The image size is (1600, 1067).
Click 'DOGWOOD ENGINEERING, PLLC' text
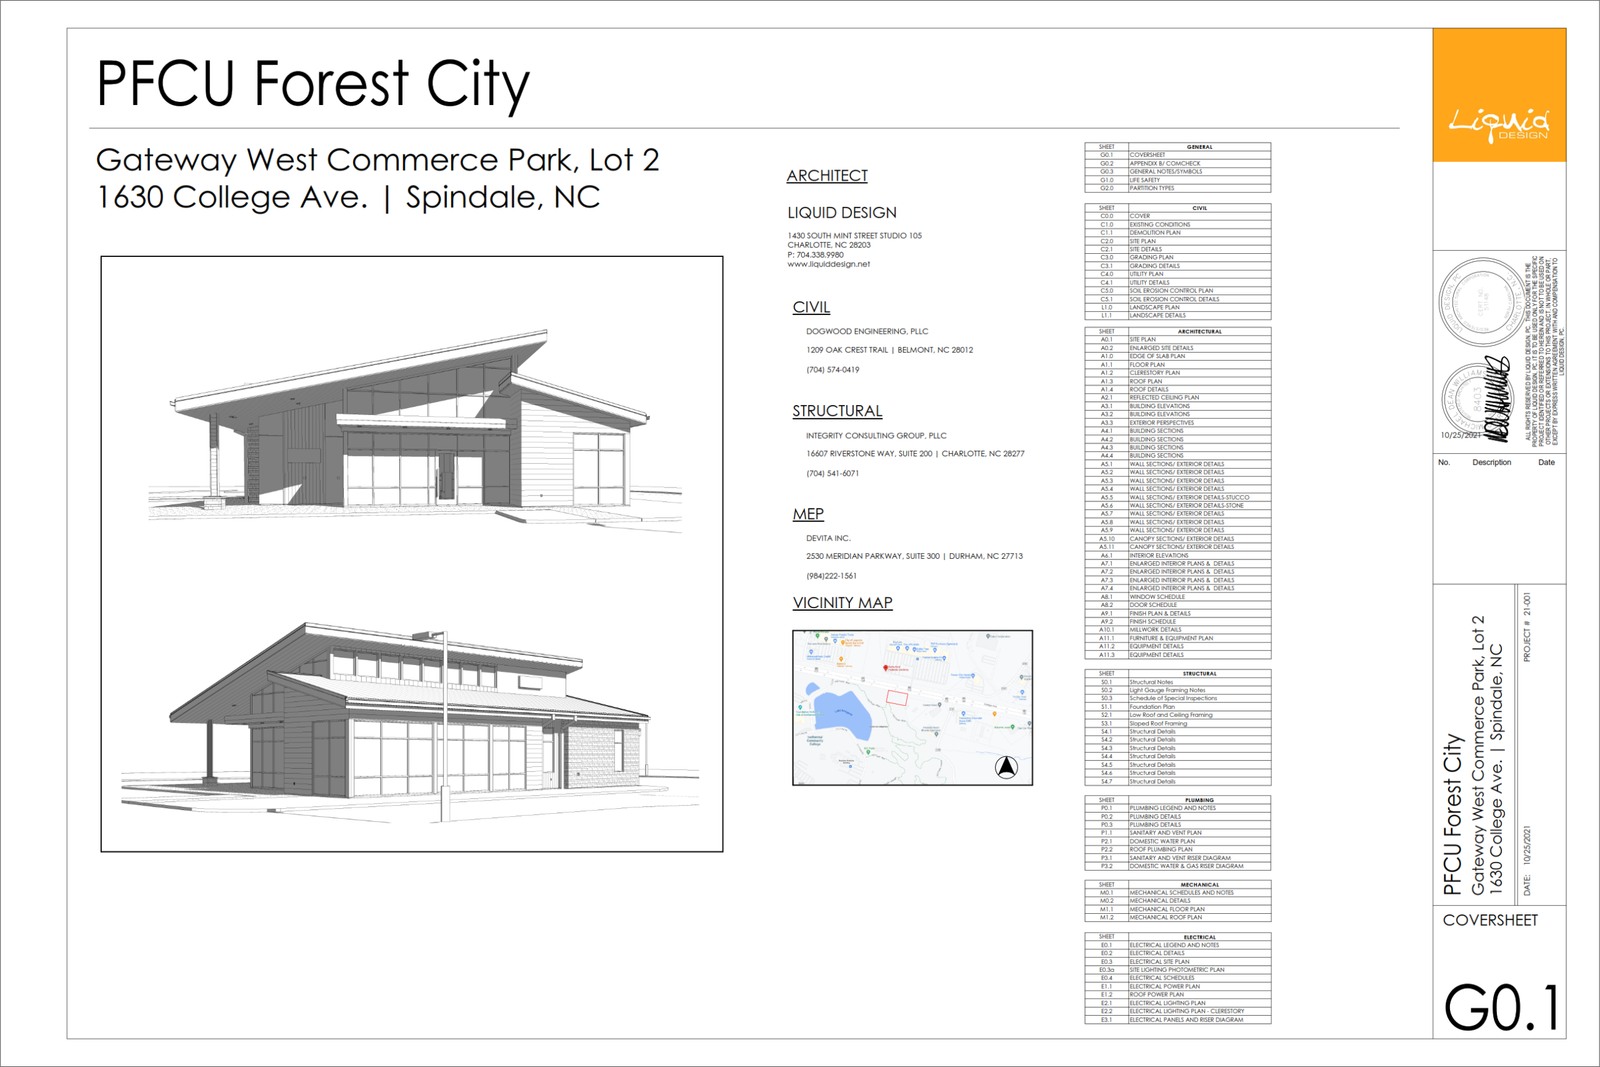pos(867,331)
